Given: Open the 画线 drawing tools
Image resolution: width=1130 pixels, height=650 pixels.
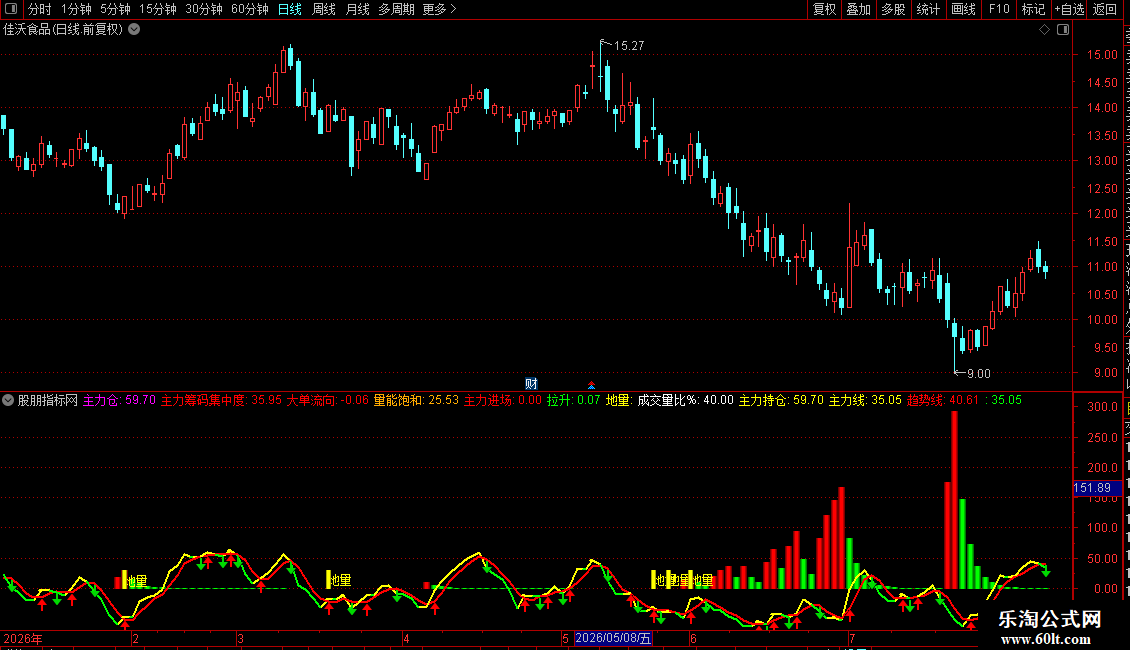Looking at the screenshot, I should point(963,9).
